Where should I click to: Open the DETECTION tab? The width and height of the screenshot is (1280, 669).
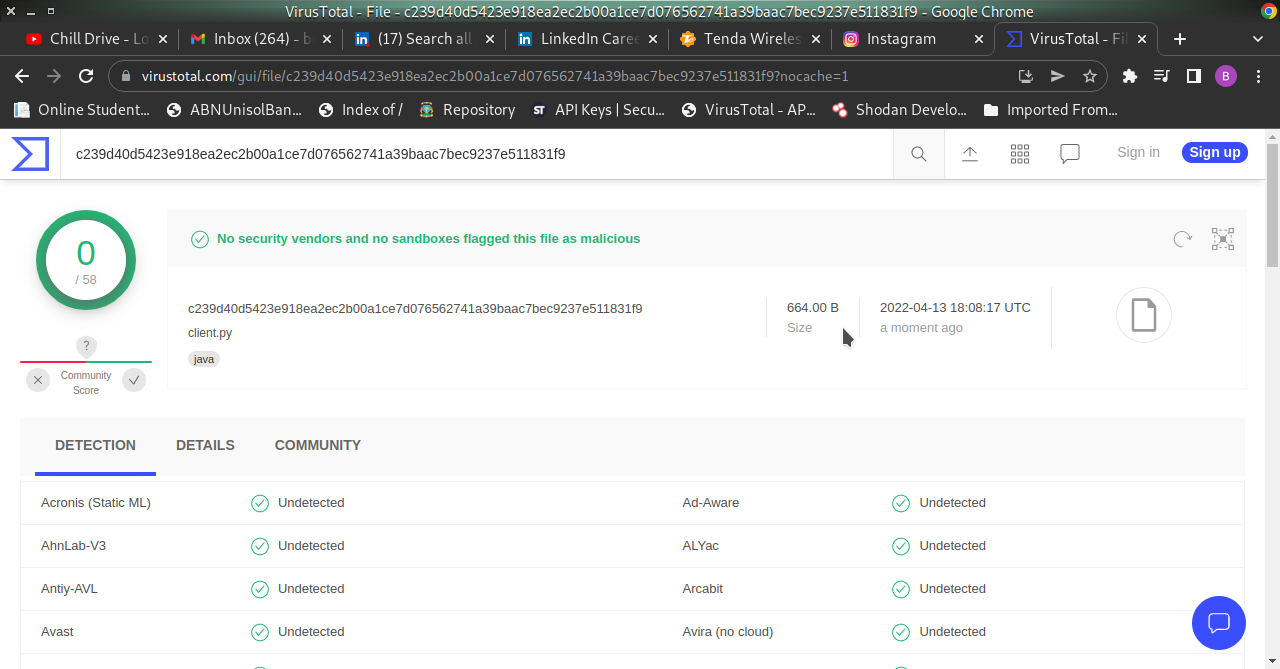point(95,446)
